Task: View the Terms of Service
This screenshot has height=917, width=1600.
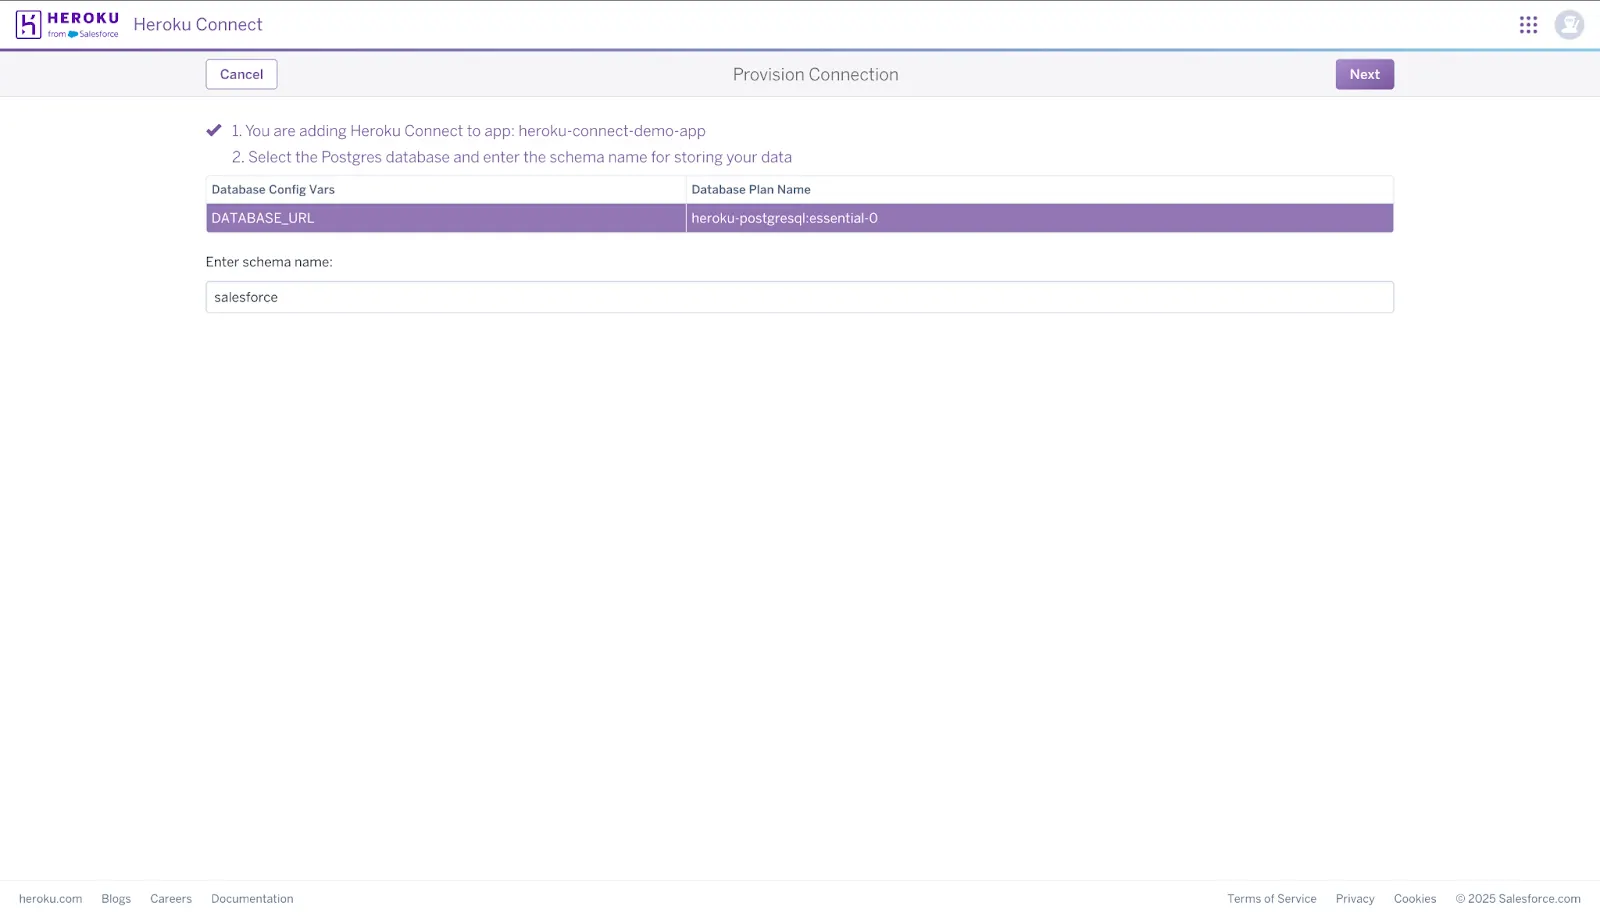Action: tap(1272, 898)
